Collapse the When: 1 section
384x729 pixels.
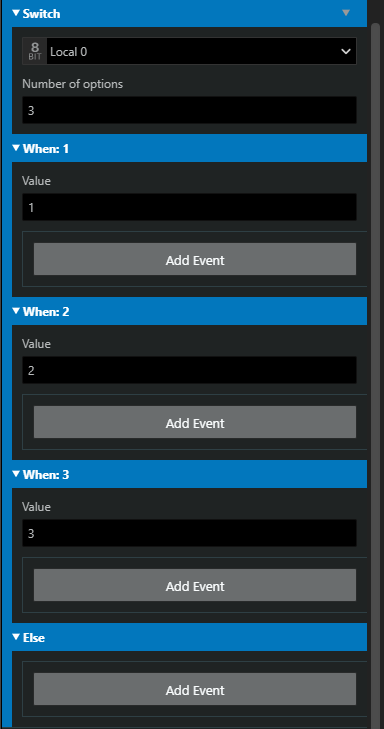click(x=16, y=148)
